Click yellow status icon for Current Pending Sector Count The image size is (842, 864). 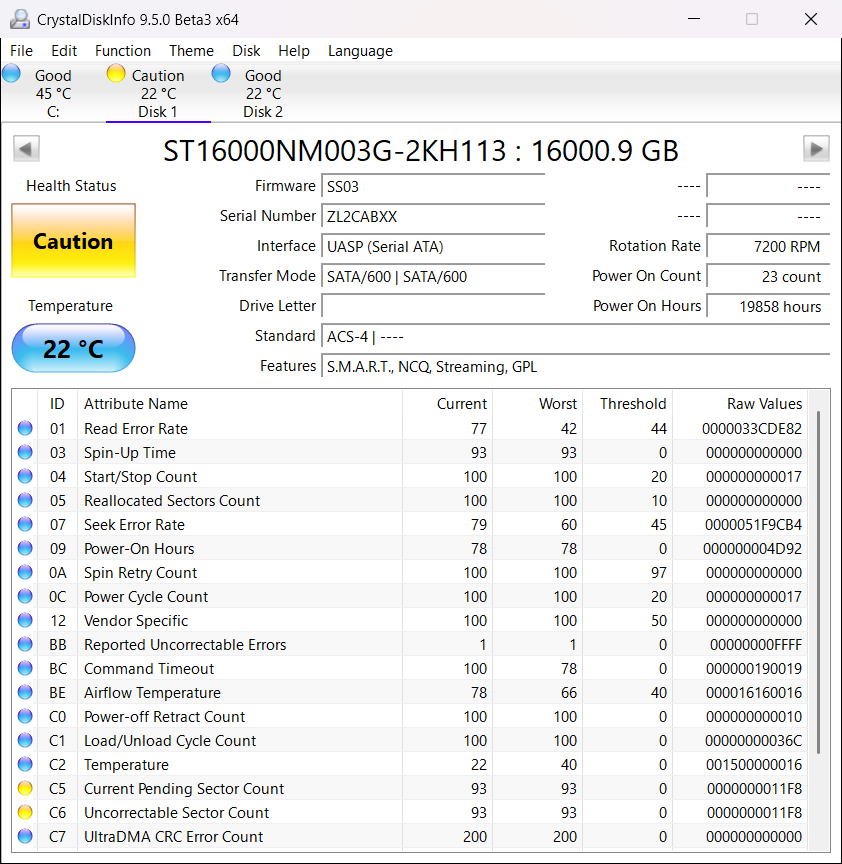(x=25, y=789)
